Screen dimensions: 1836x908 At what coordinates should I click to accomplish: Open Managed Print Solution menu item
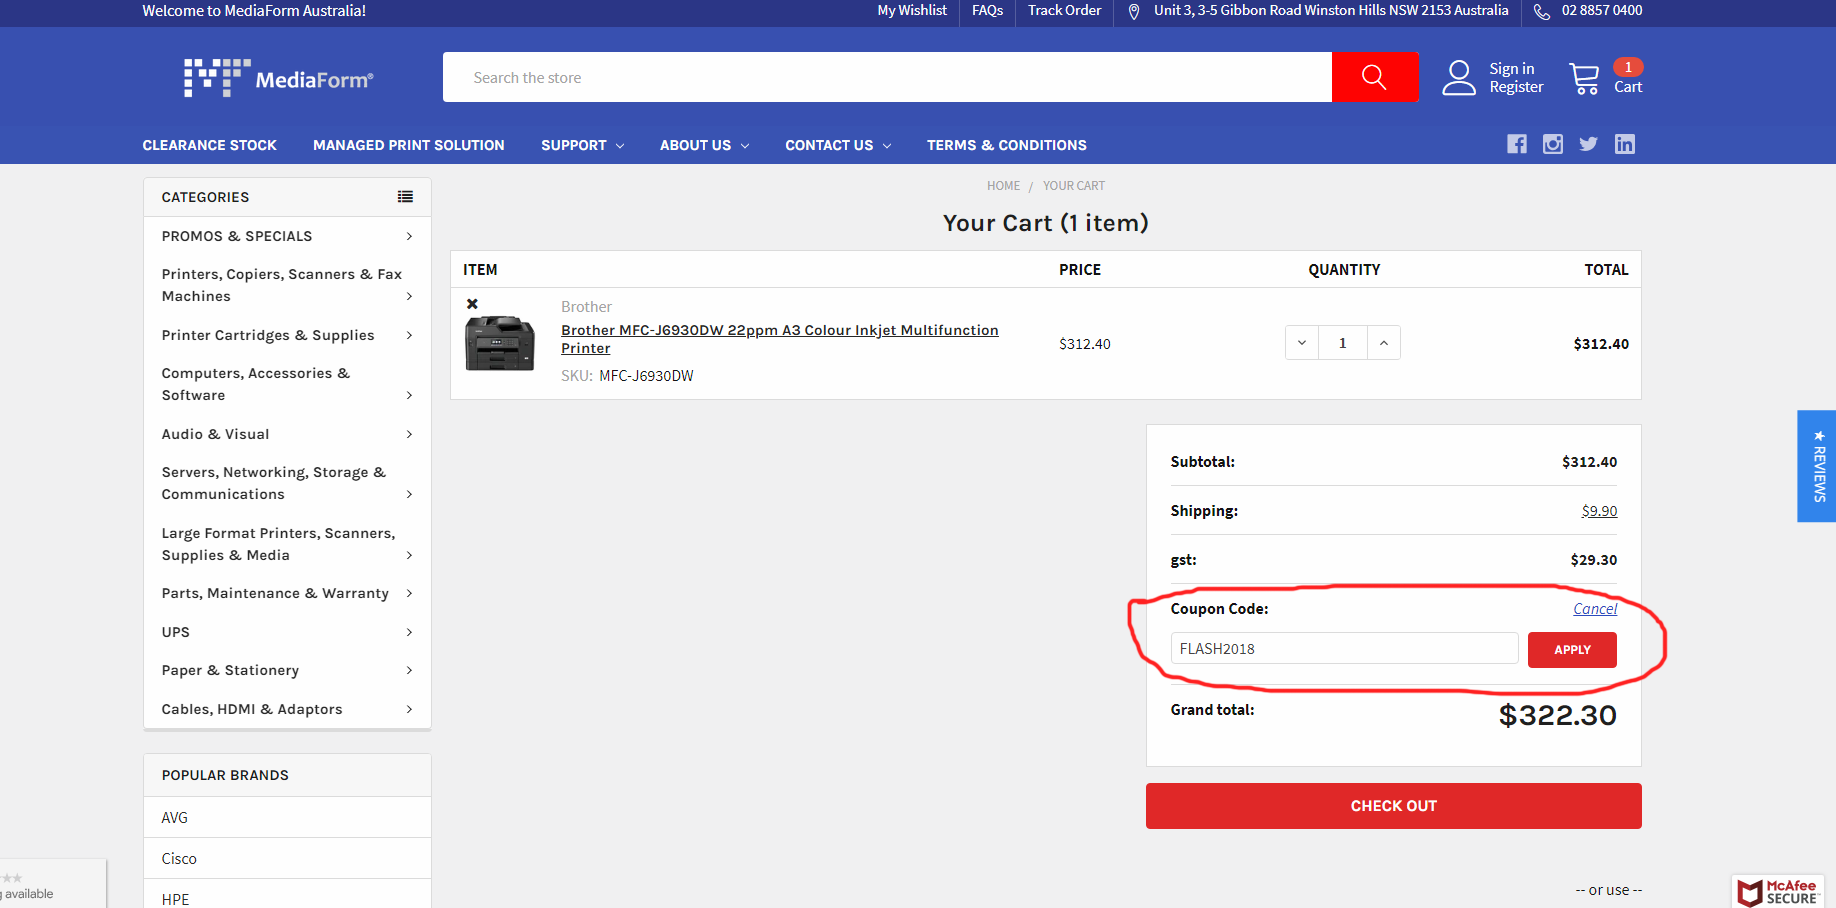pyautogui.click(x=408, y=145)
